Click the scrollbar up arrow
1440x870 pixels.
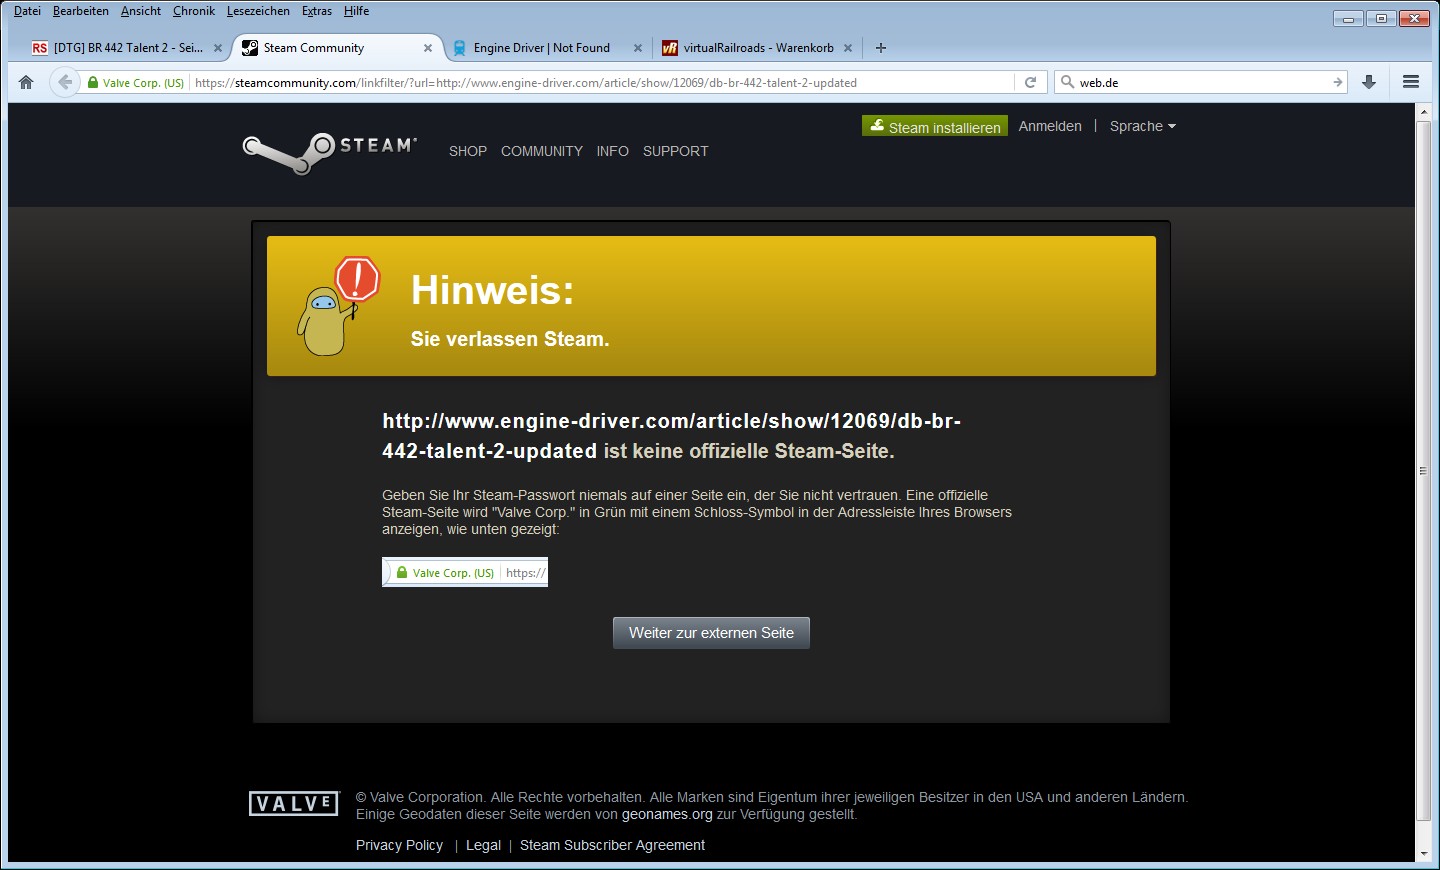(1424, 112)
